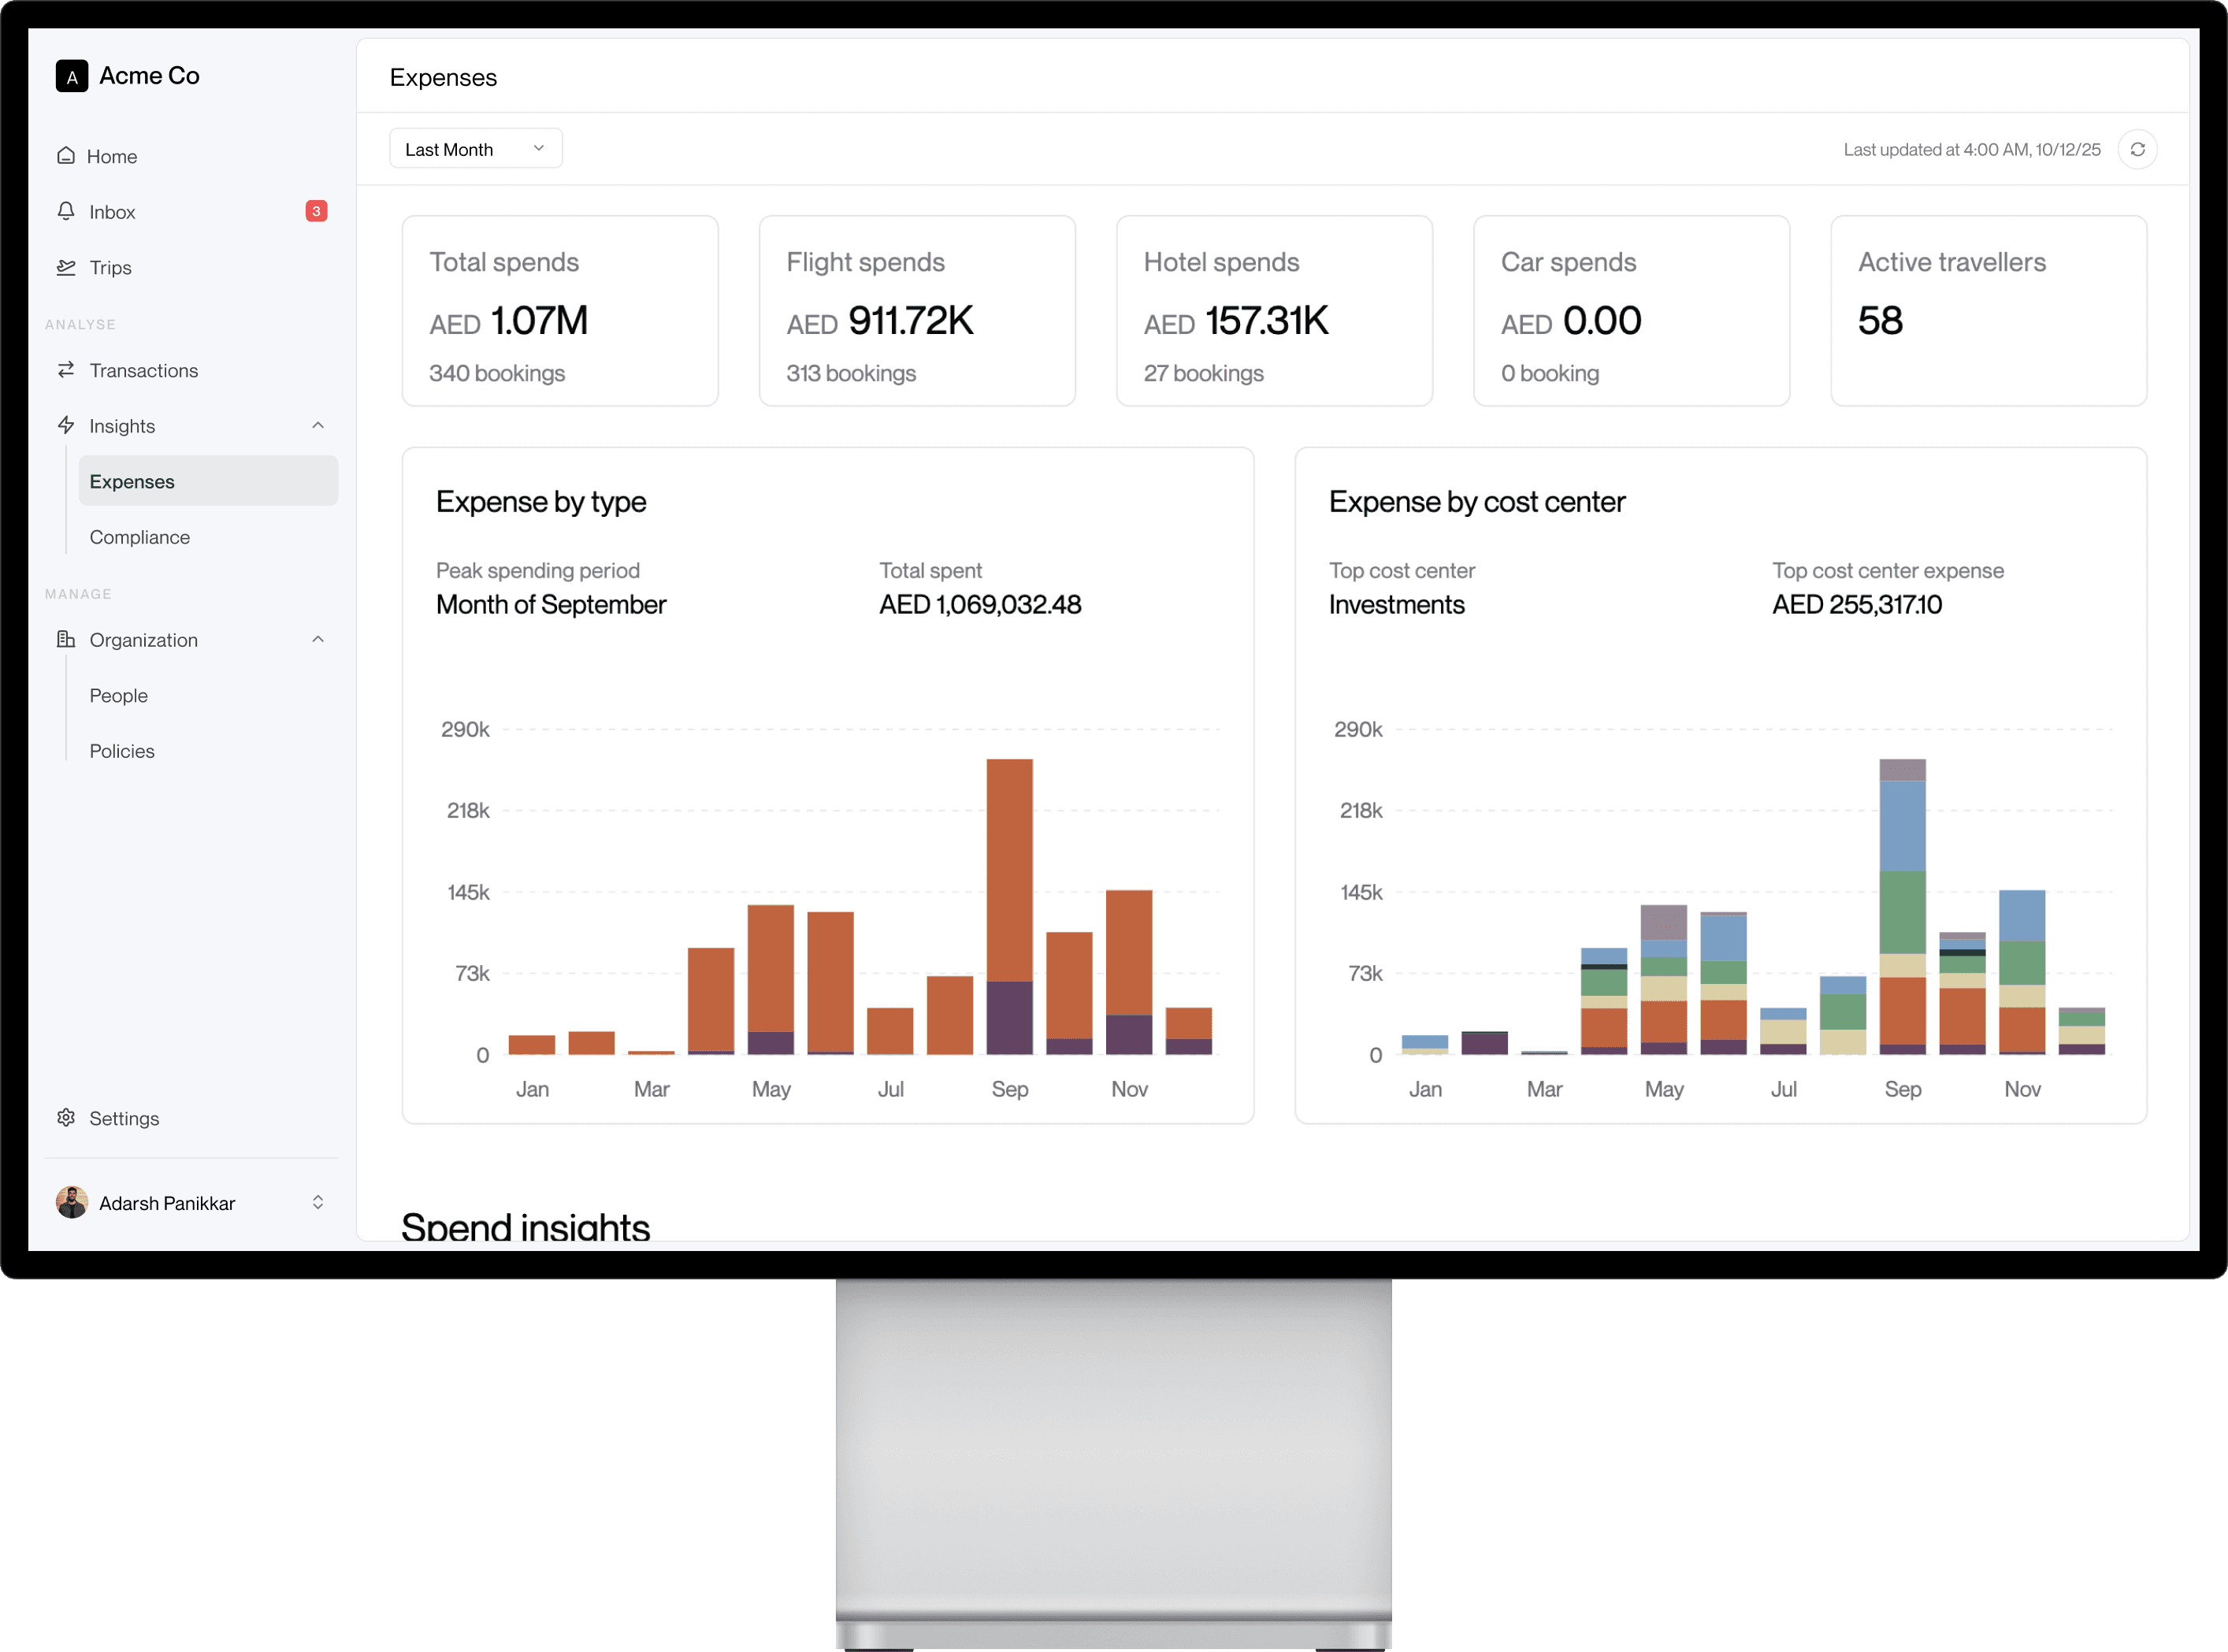Screen dimensions: 2228x1652
Task: Collapse the Insights section chevron
Action: click(x=318, y=425)
